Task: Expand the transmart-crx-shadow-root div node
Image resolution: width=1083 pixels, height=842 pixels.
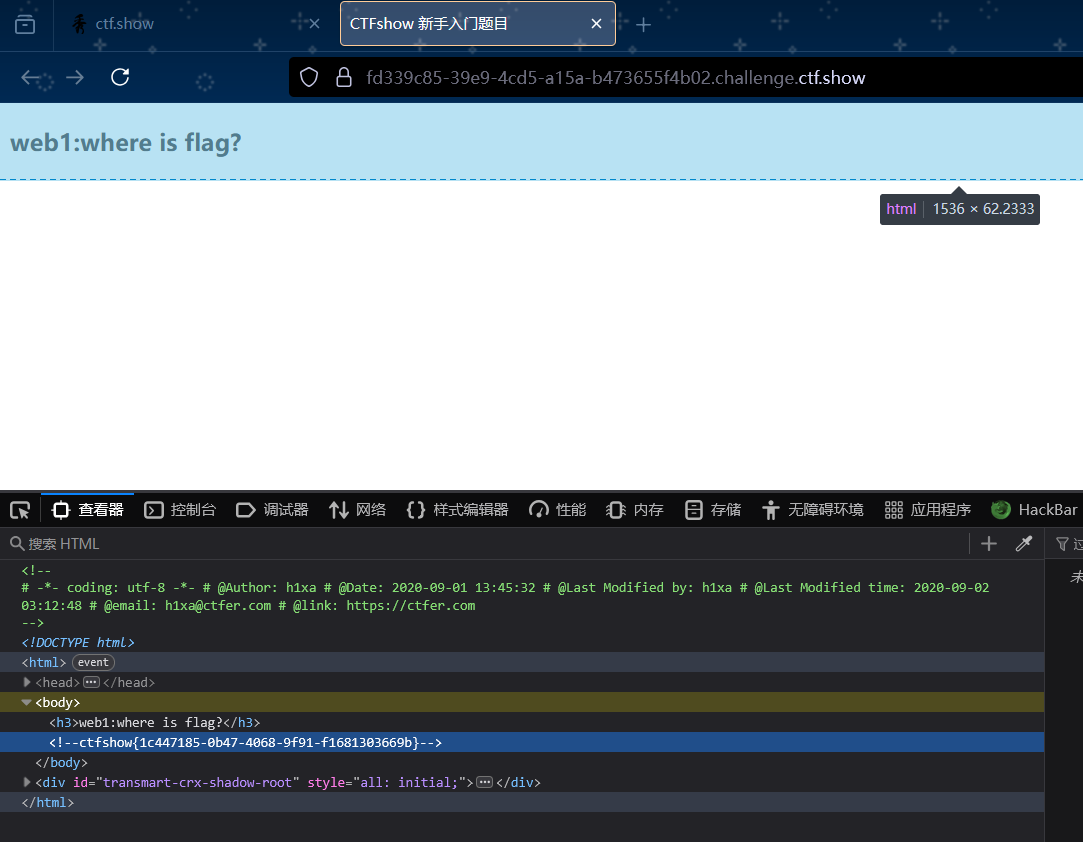Action: pos(27,783)
